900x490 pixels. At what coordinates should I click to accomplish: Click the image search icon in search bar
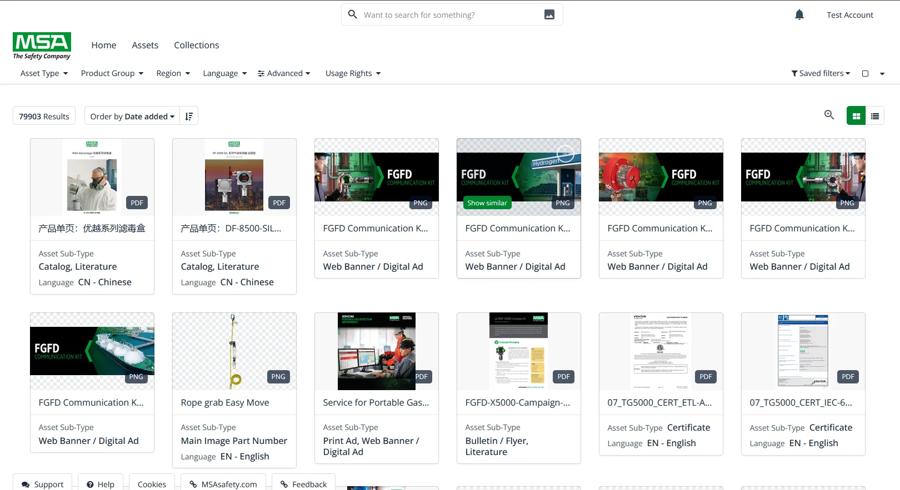(x=549, y=15)
